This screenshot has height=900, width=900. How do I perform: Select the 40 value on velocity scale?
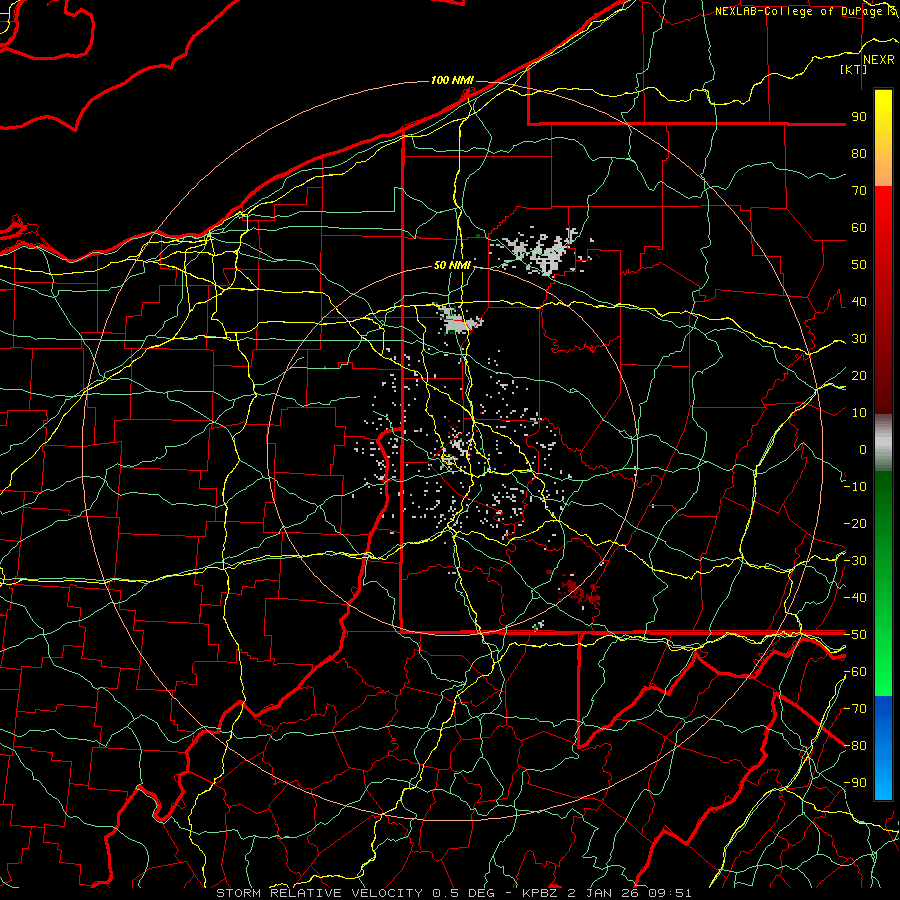pyautogui.click(x=859, y=301)
